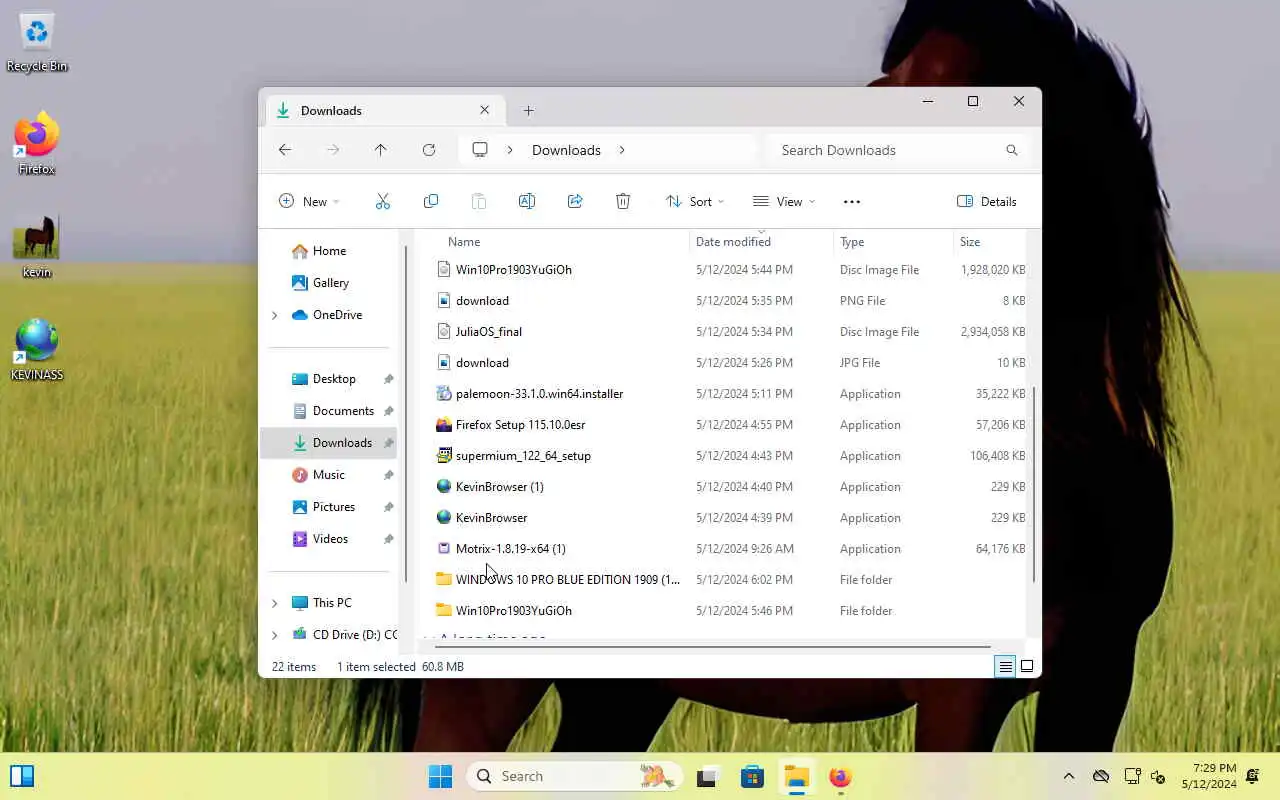The height and width of the screenshot is (800, 1280).
Task: Click the Share icon in toolbar
Action: coord(575,201)
